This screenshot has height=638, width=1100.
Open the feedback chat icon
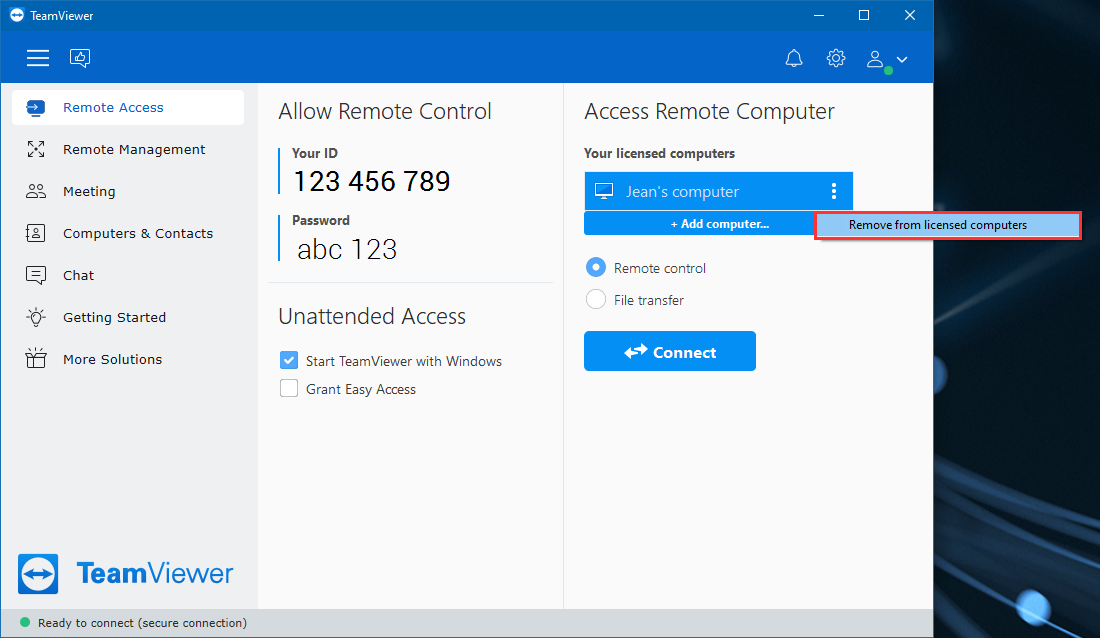pos(80,58)
